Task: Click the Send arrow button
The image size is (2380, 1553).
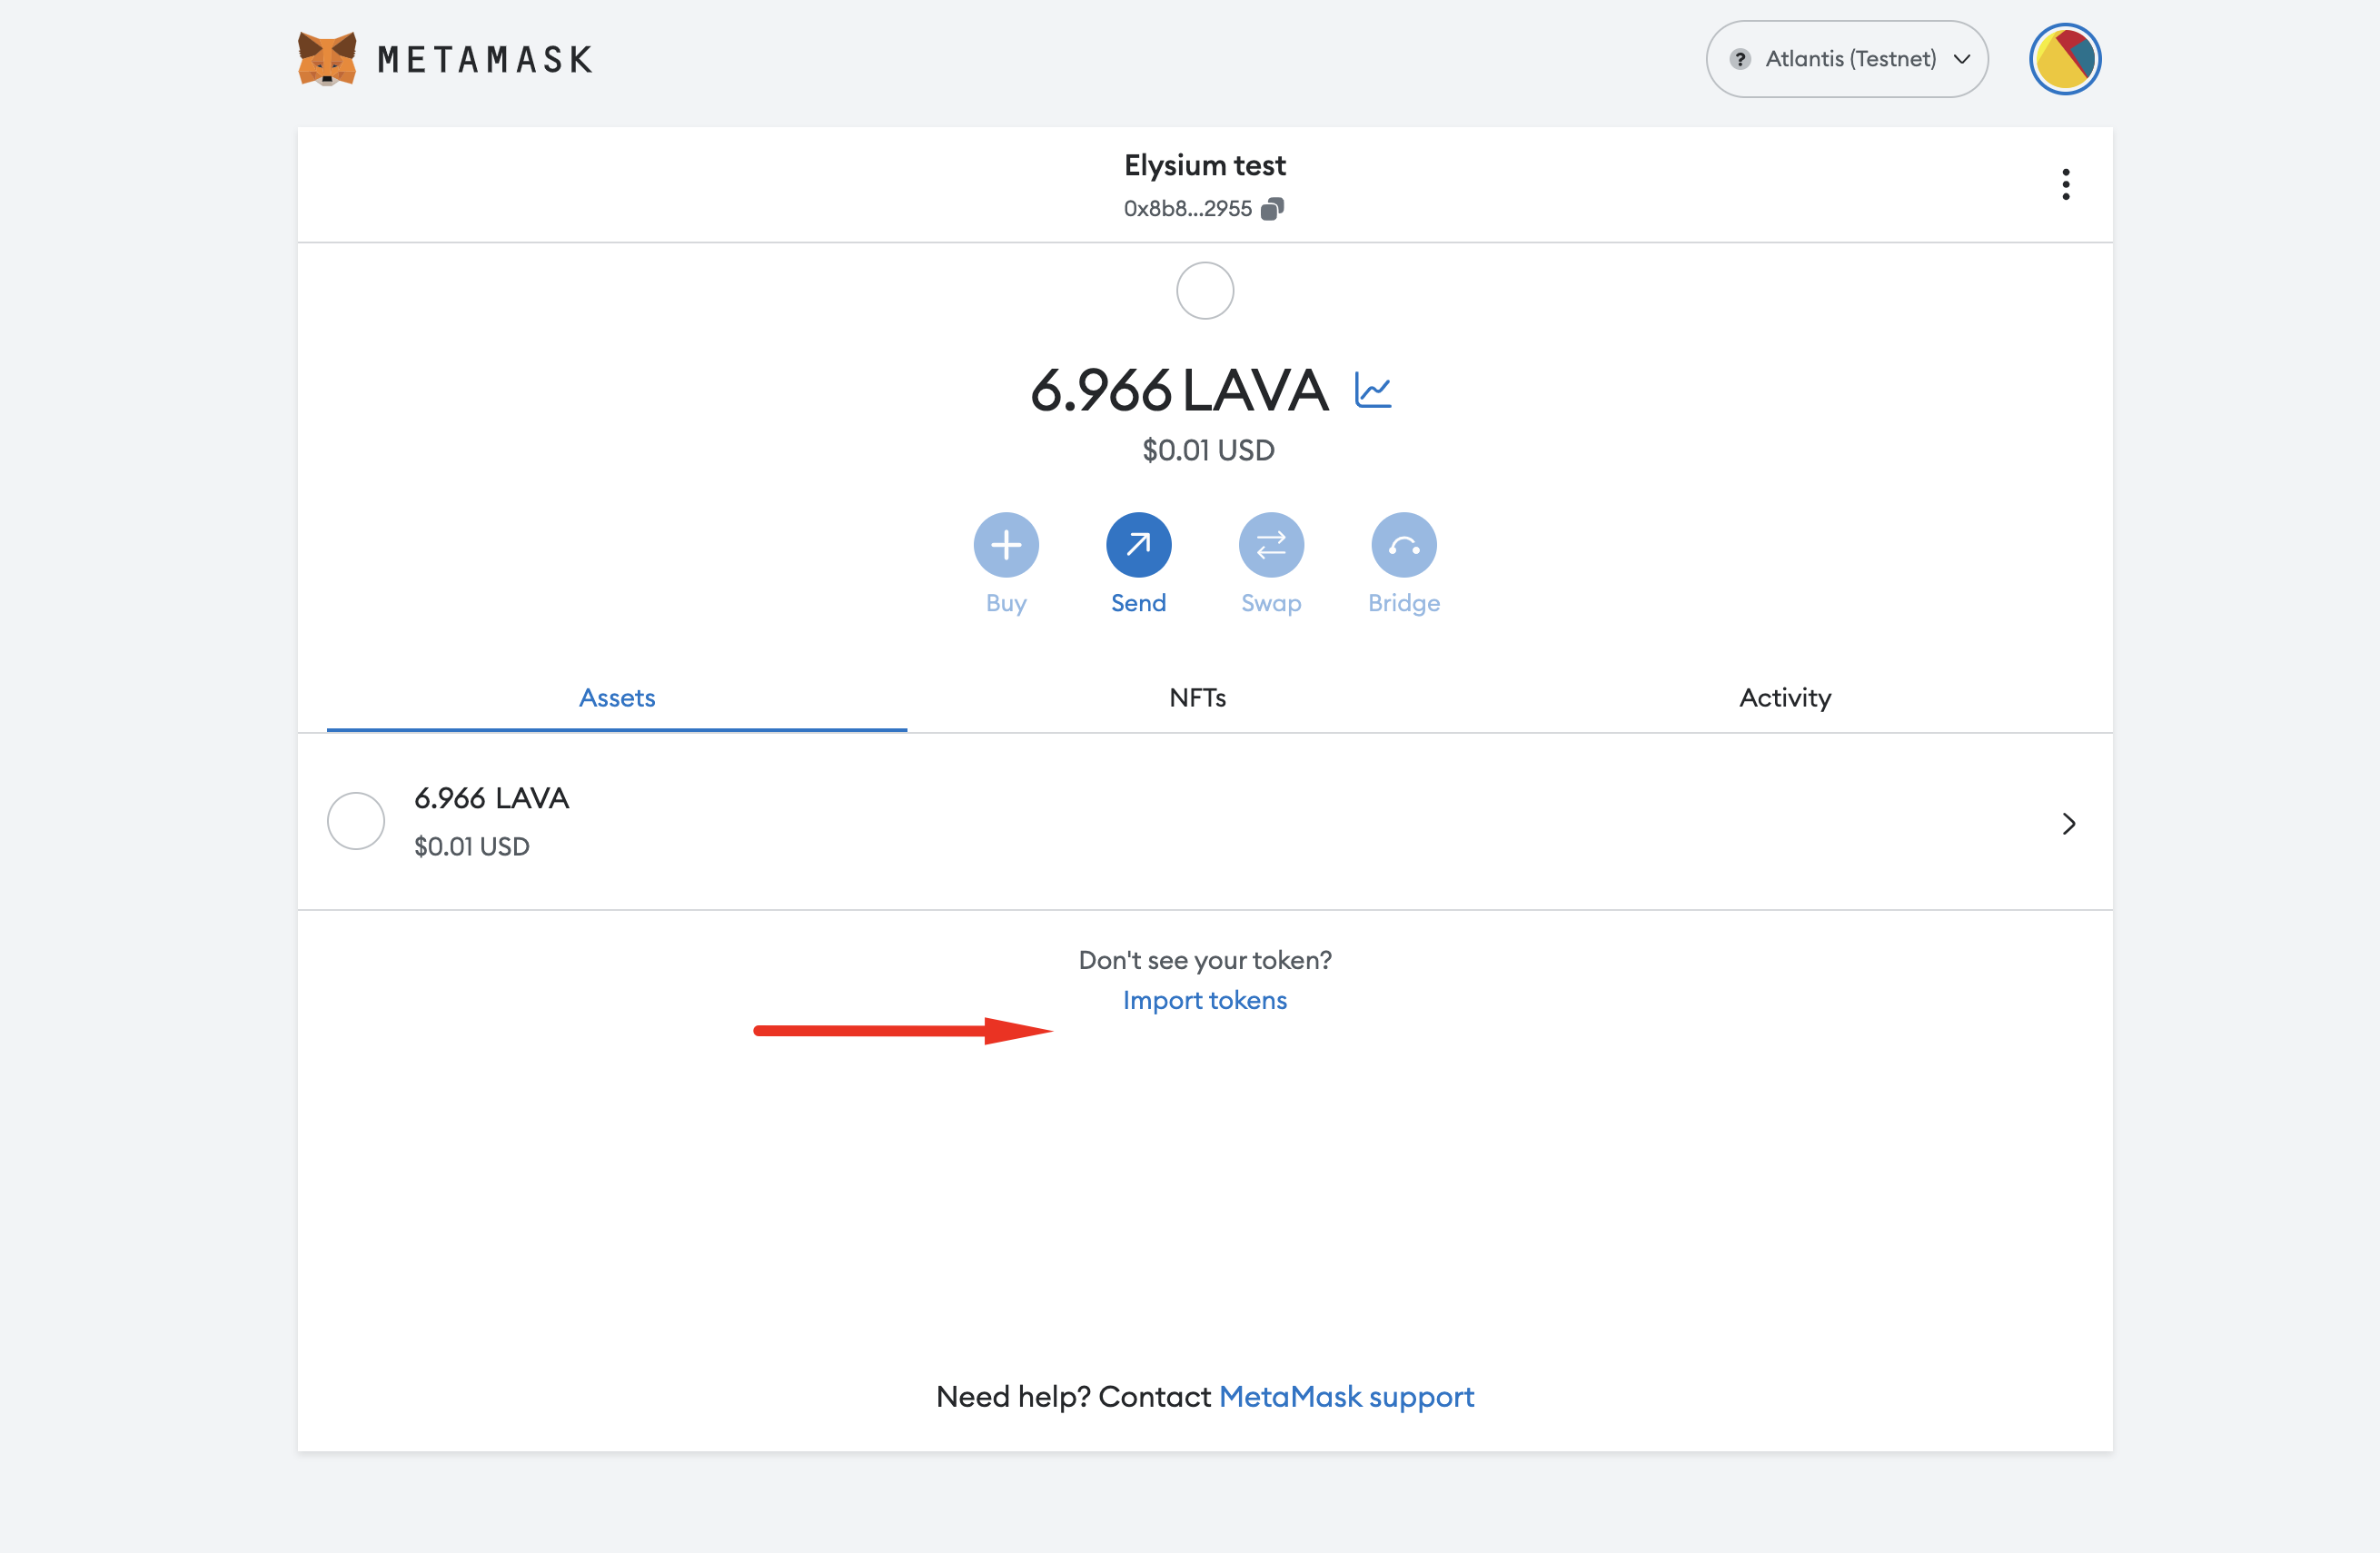Action: pyautogui.click(x=1138, y=545)
